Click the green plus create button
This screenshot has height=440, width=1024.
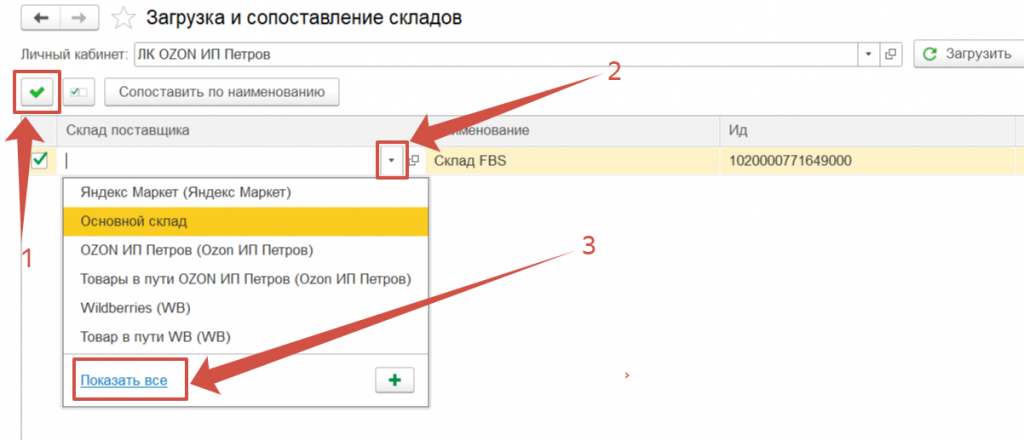(394, 381)
